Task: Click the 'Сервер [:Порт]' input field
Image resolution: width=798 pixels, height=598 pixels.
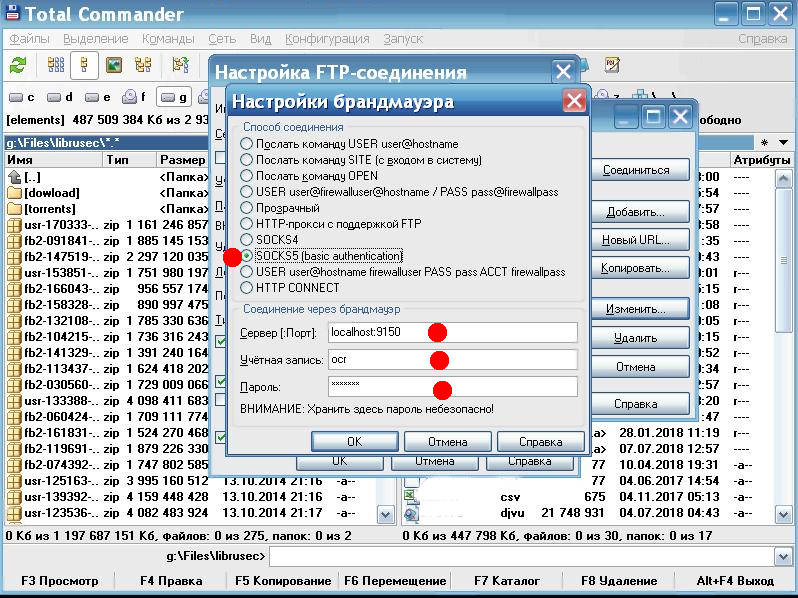Action: click(x=453, y=332)
